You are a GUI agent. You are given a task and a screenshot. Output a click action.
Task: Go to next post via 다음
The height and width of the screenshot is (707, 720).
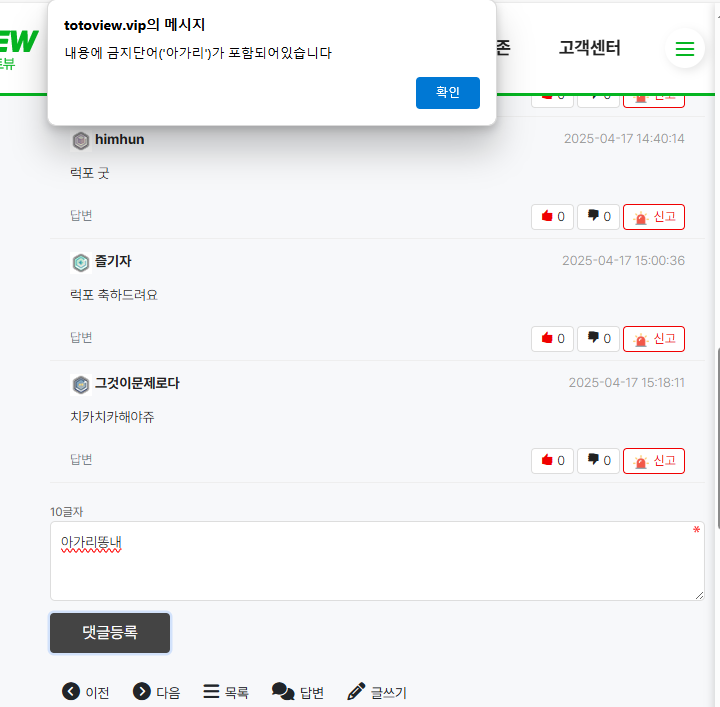point(157,692)
